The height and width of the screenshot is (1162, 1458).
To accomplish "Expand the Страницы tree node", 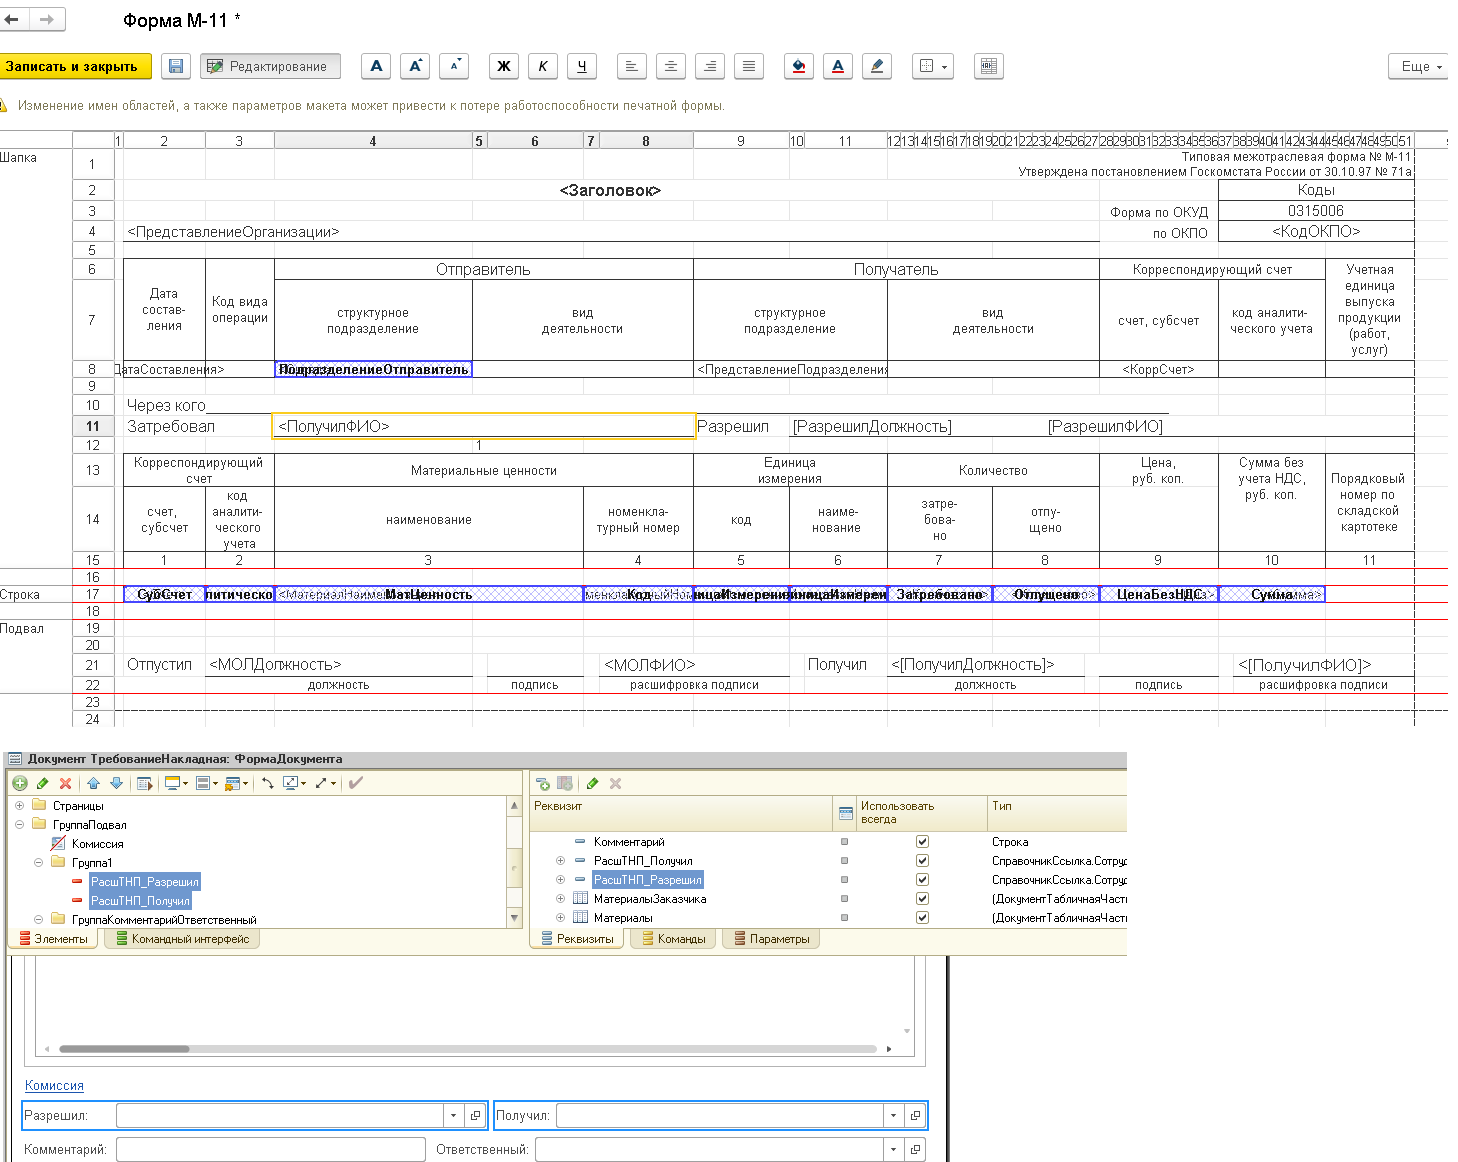I will coord(20,806).
